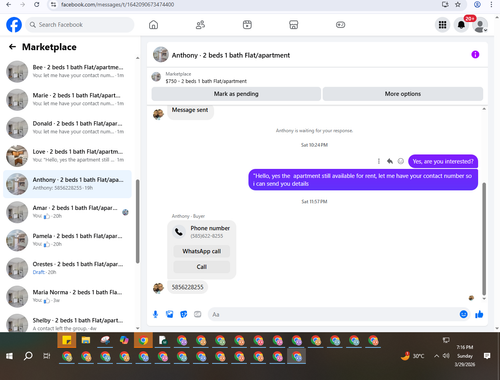Image resolution: width=500 pixels, height=380 pixels.
Task: Click the More options button
Action: (403, 94)
